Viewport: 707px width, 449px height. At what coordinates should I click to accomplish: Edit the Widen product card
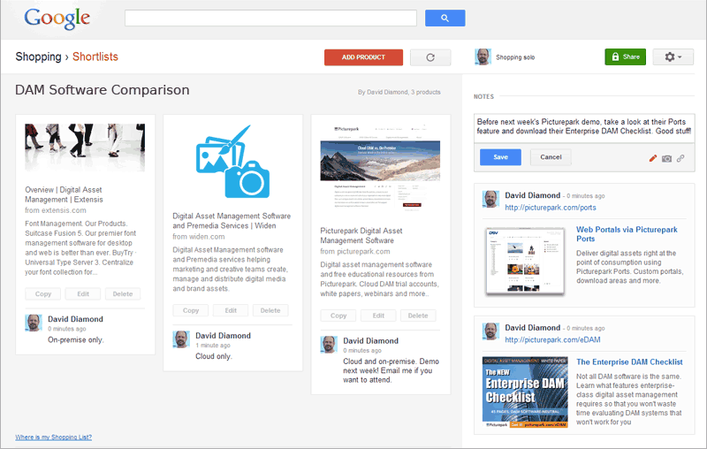click(x=231, y=311)
